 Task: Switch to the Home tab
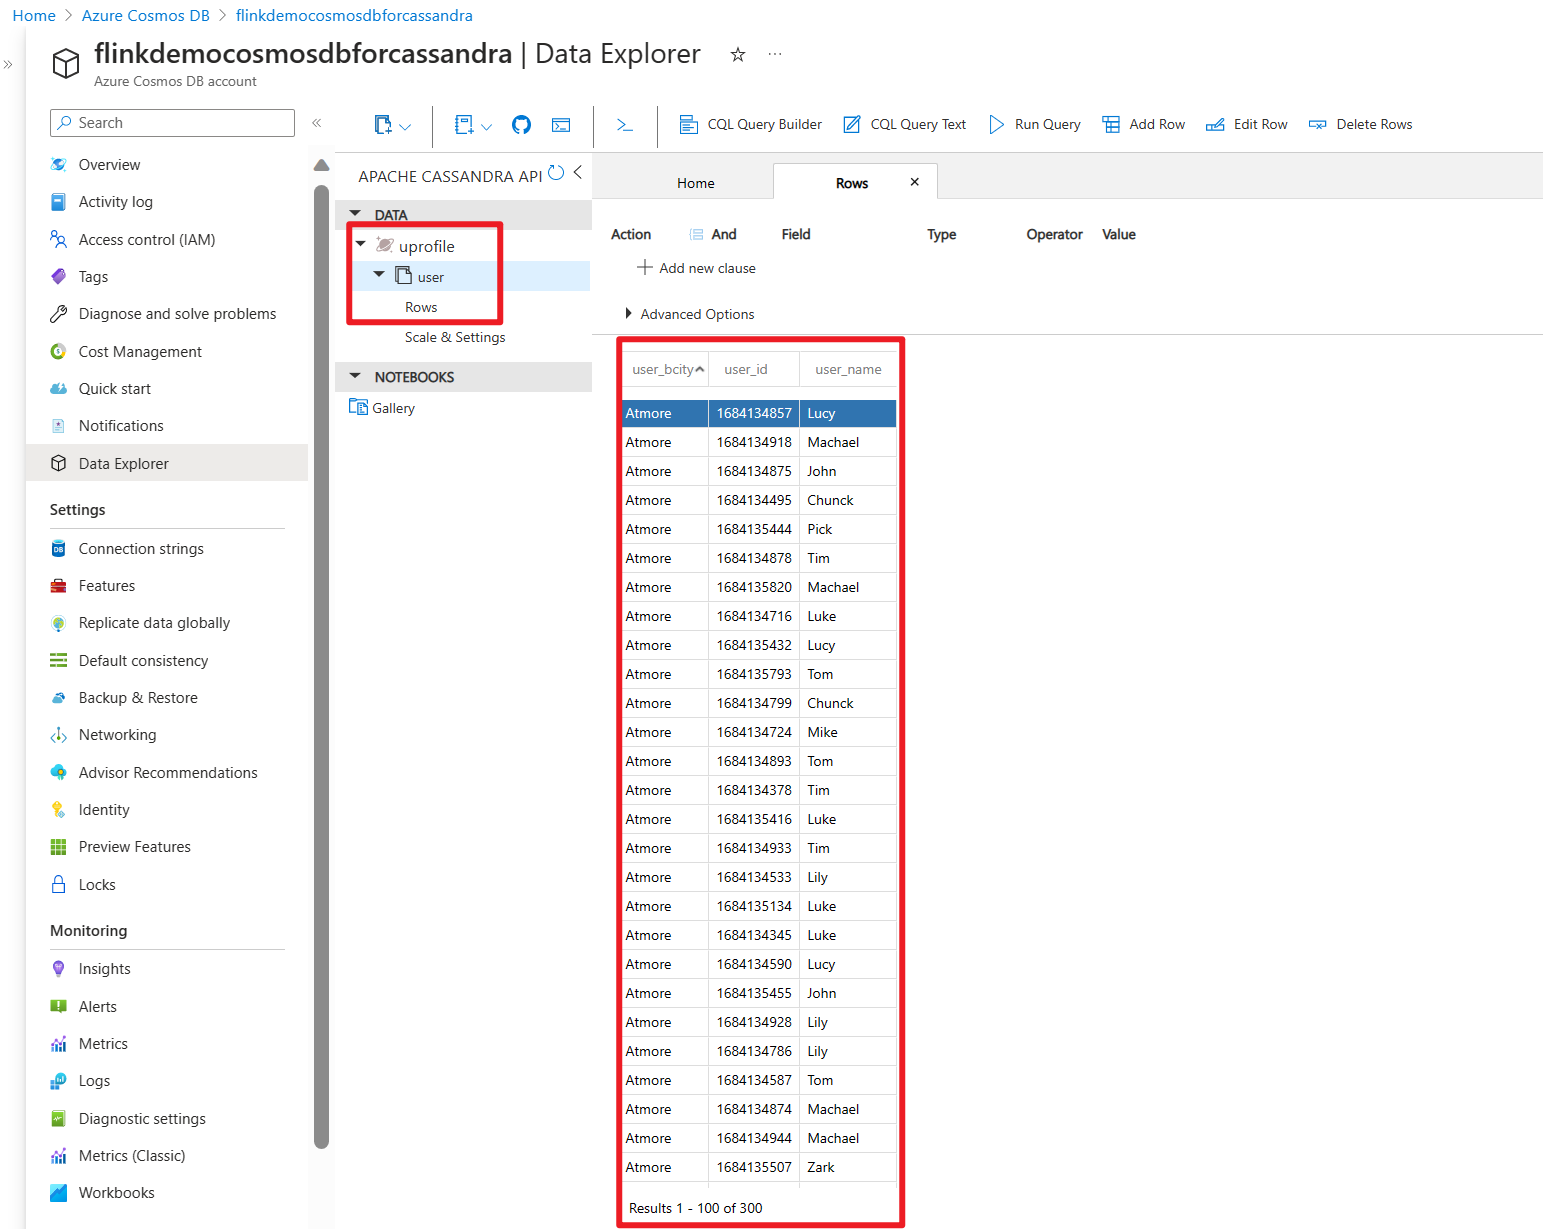click(x=695, y=183)
